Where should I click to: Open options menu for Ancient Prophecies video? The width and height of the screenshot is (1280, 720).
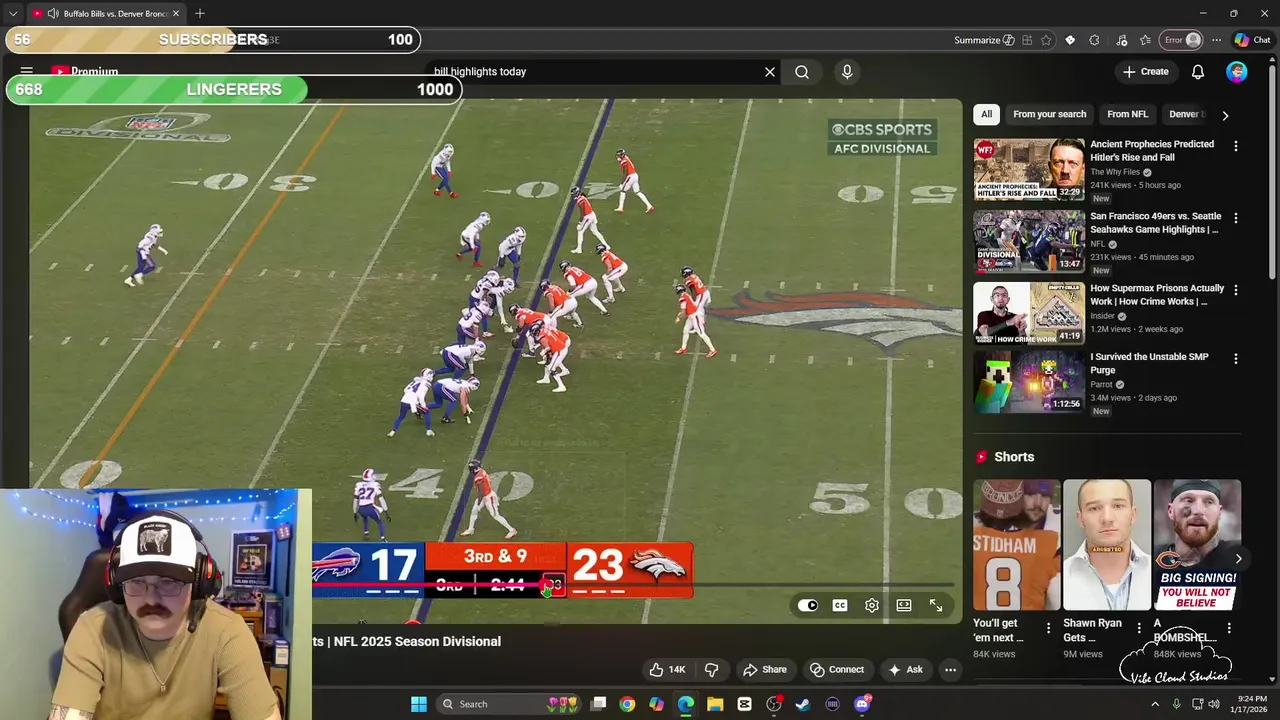(1236, 146)
